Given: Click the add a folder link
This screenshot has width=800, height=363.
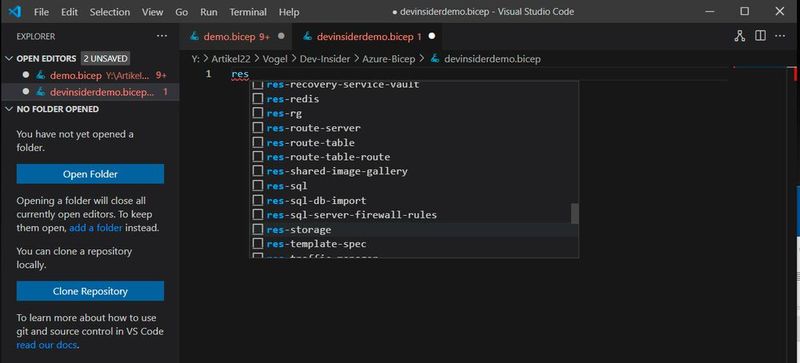Looking at the screenshot, I should click(96, 228).
